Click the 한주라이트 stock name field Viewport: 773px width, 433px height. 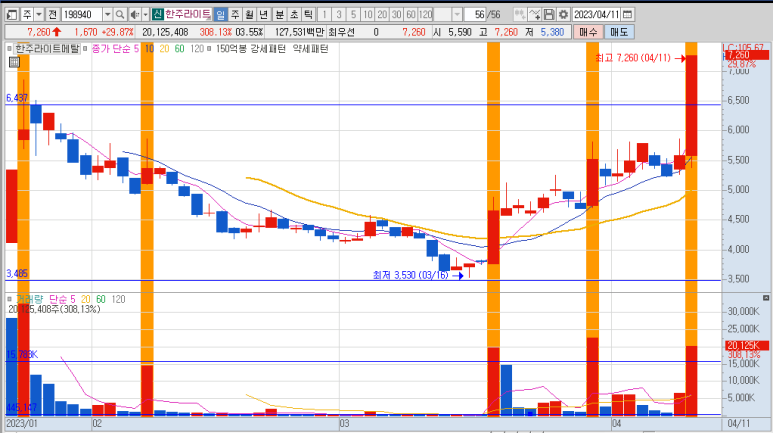[188, 14]
